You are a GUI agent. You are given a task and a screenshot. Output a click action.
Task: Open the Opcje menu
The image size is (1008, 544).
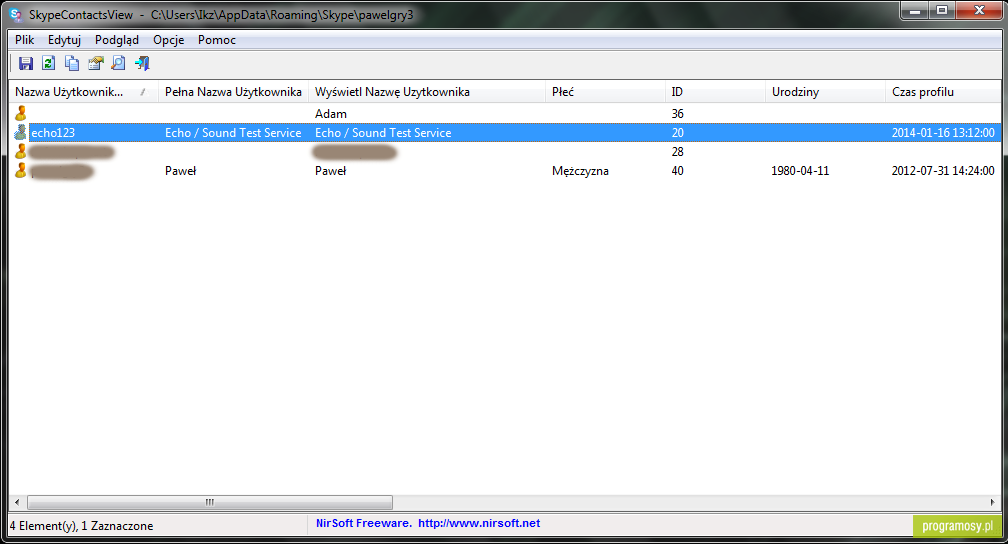168,40
